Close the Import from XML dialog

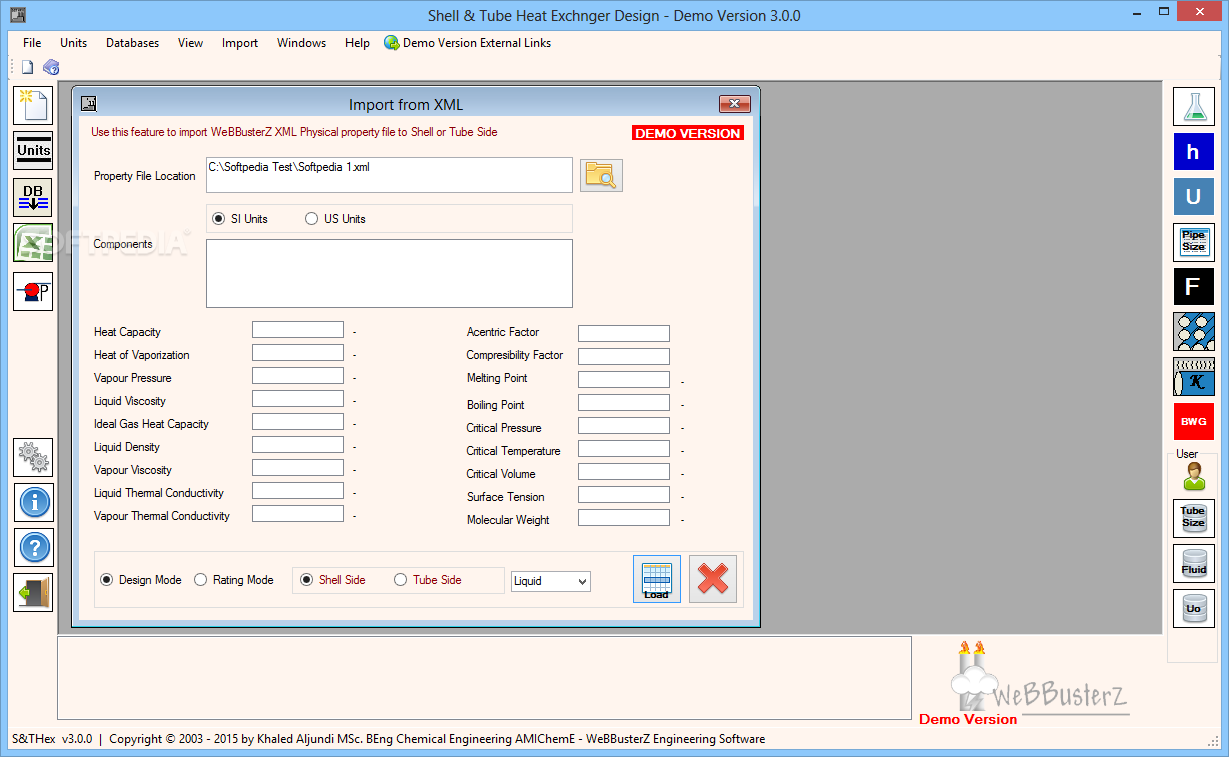click(x=734, y=104)
